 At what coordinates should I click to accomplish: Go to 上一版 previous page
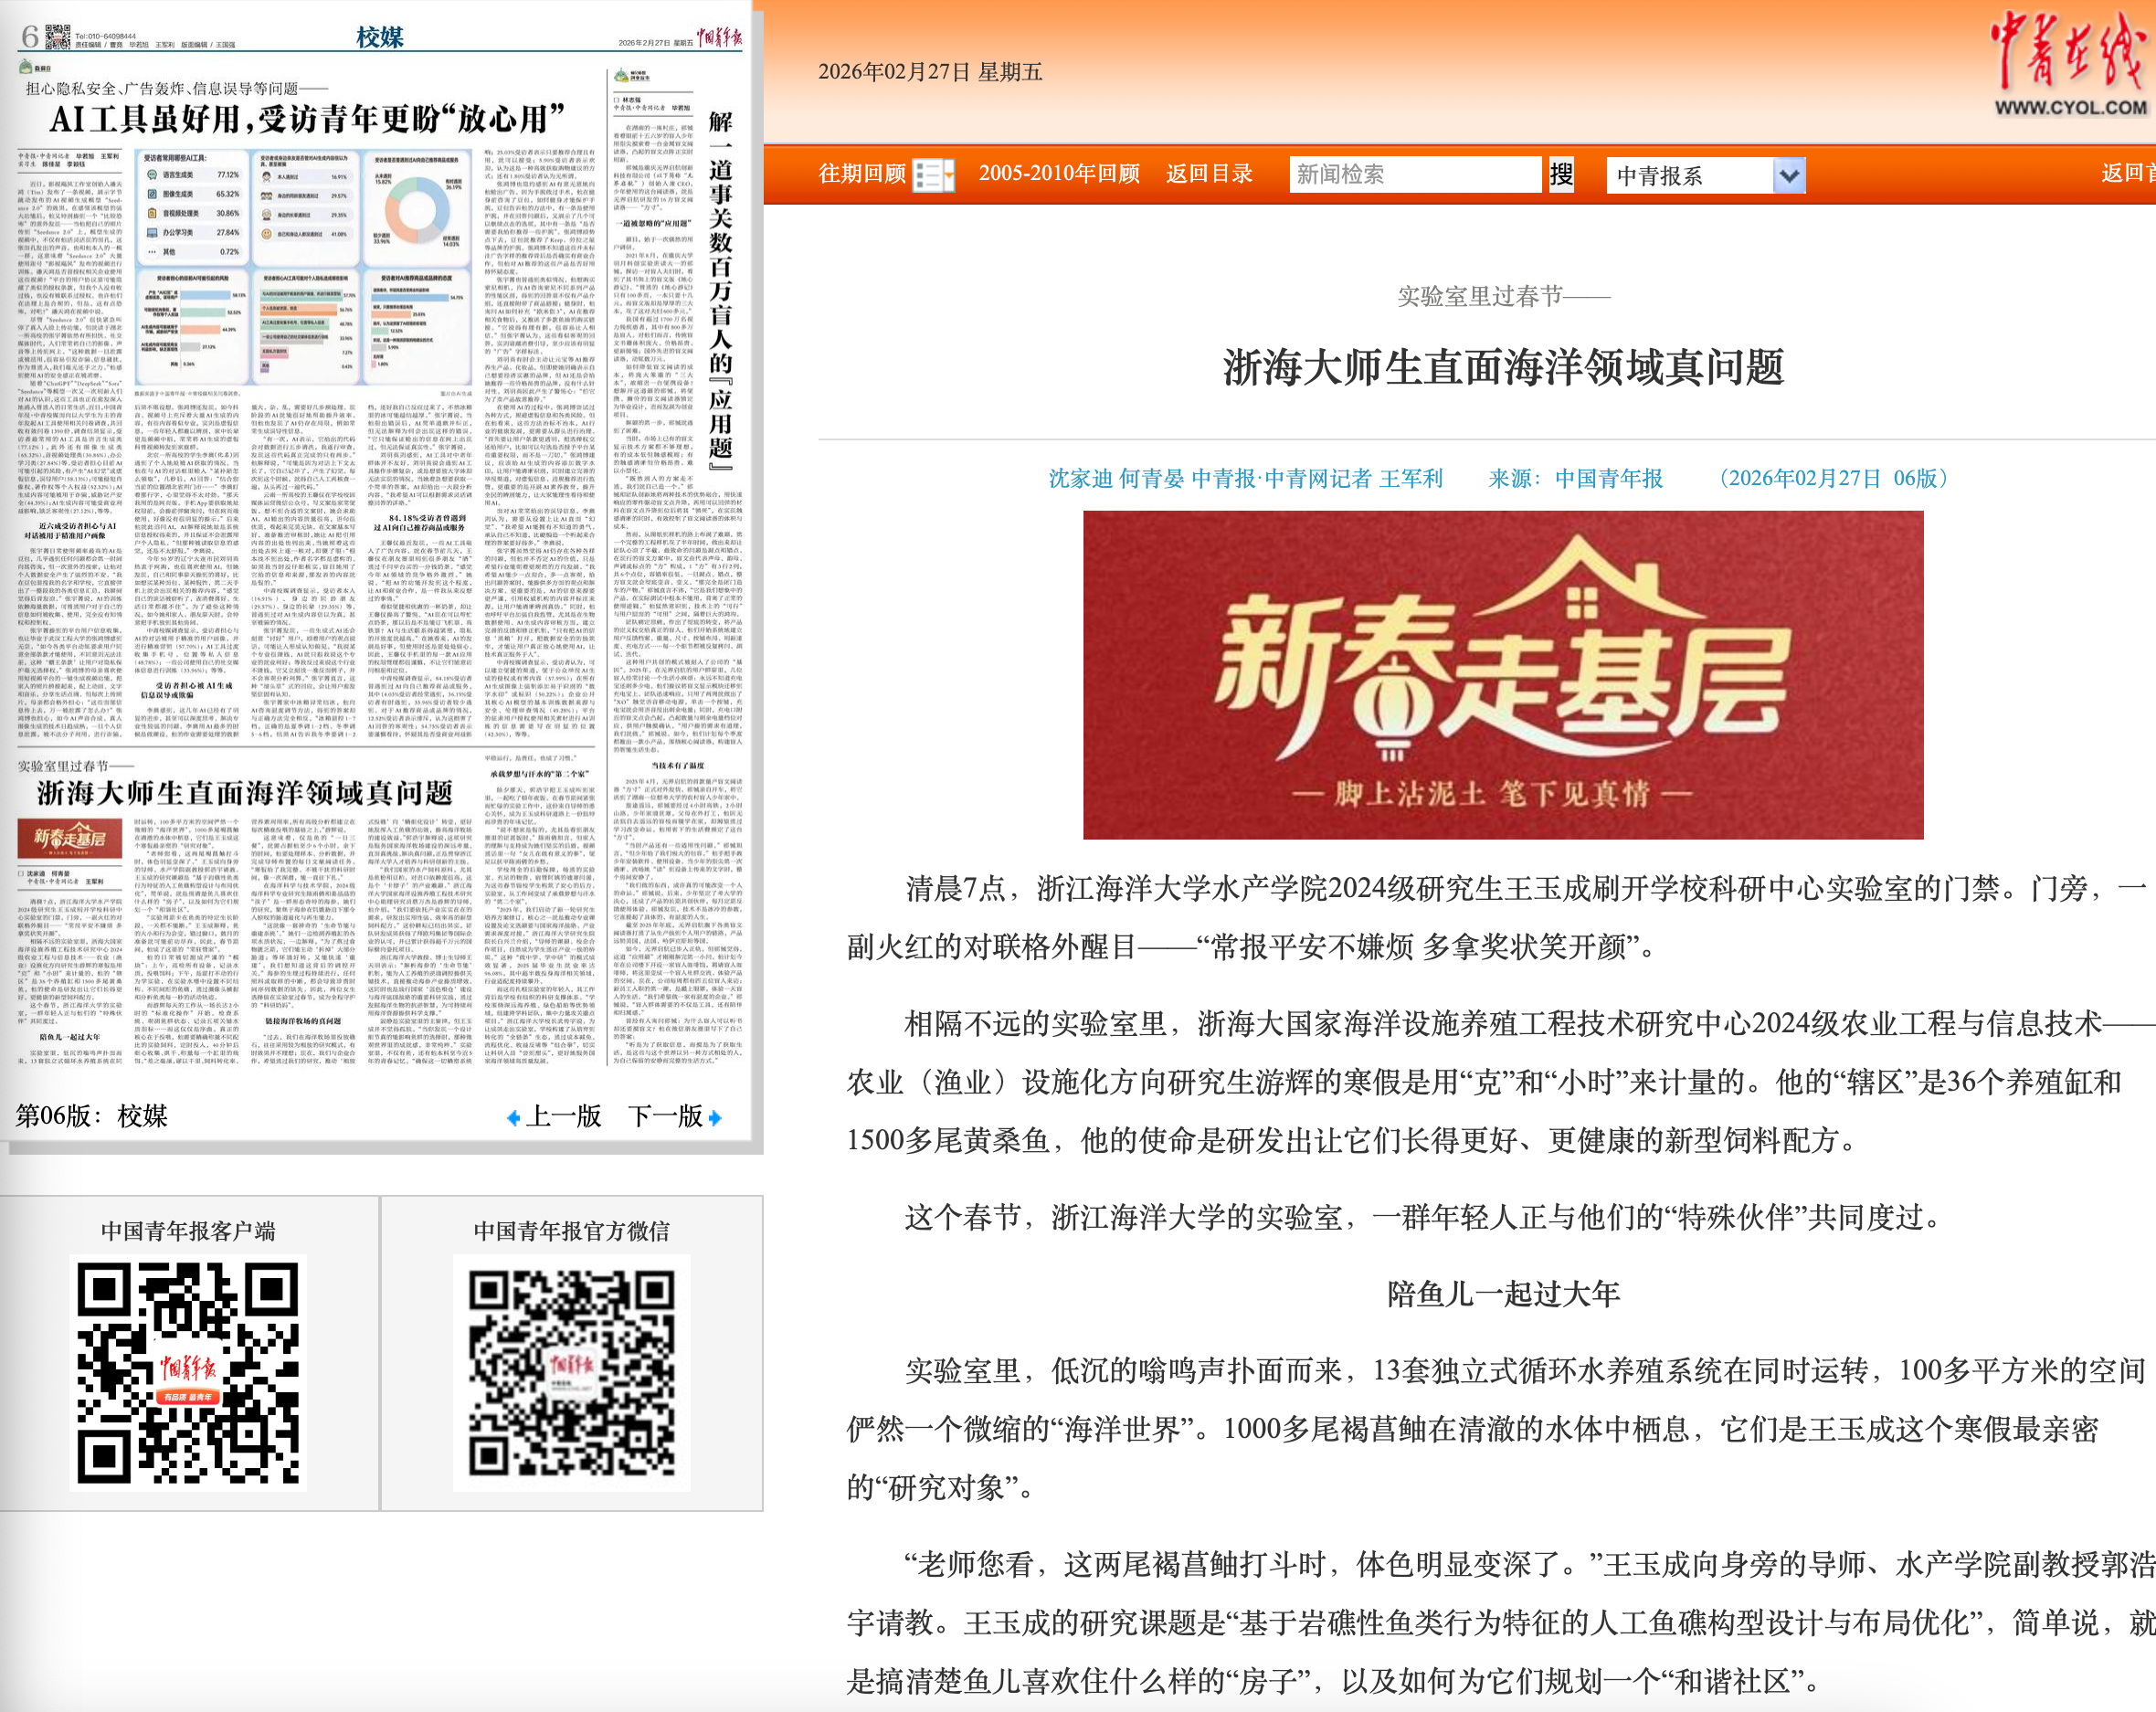(x=564, y=1116)
